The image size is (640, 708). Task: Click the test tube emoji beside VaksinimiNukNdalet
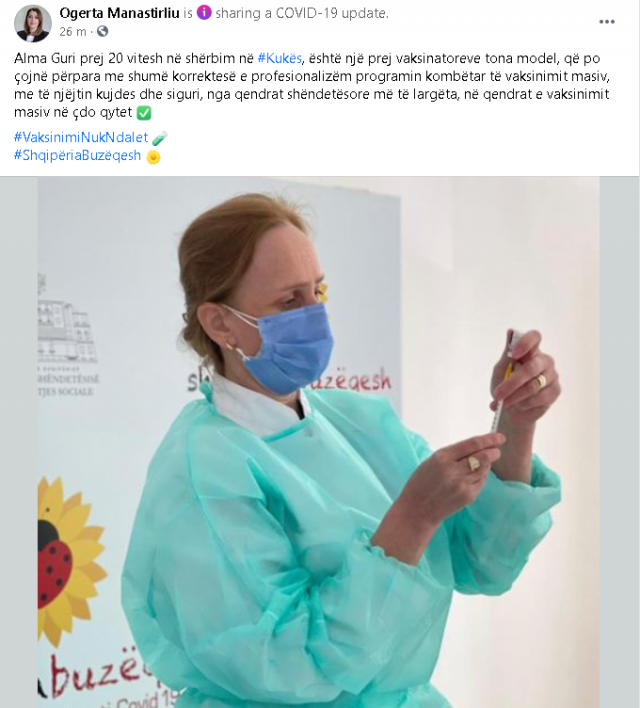pyautogui.click(x=159, y=138)
